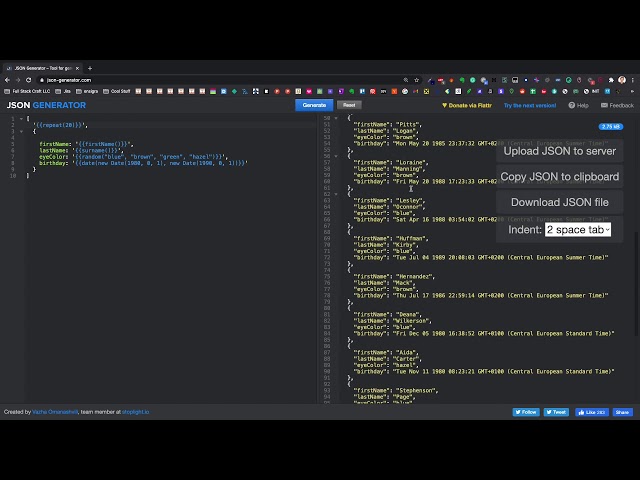Upload JSON to server
This screenshot has height=480, width=640.
(x=559, y=151)
